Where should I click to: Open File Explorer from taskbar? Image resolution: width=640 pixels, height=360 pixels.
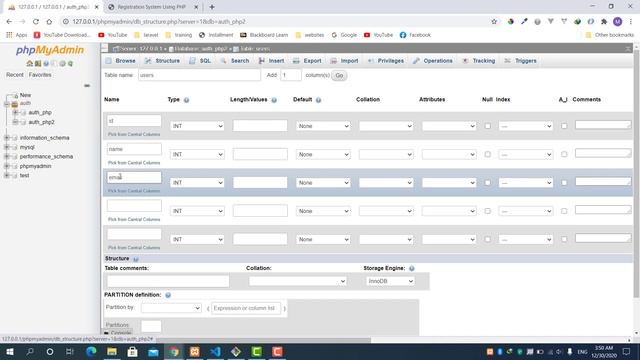click(x=112, y=351)
